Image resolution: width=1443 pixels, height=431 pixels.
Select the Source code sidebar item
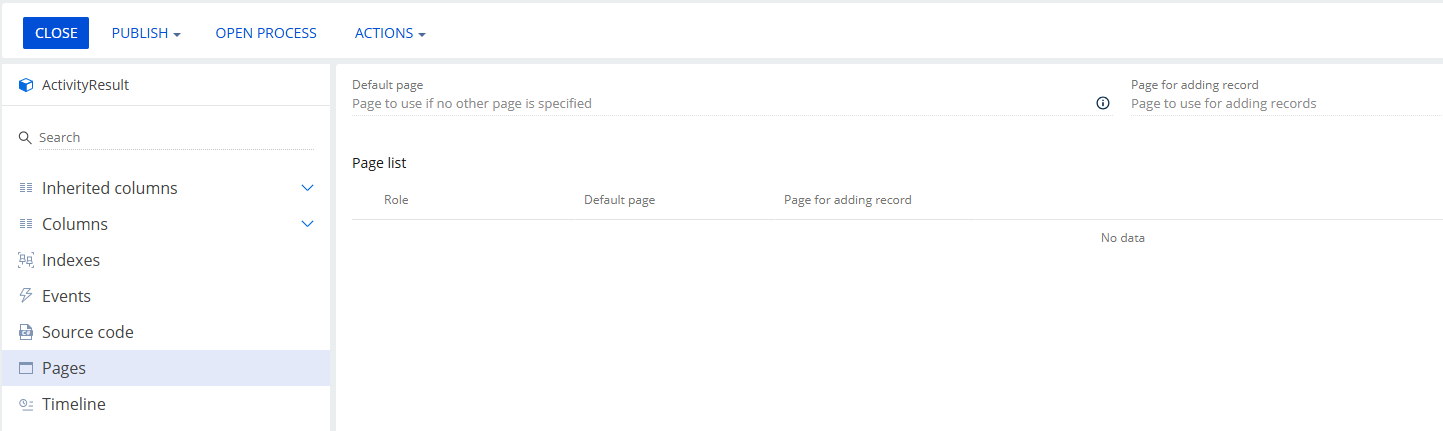[x=166, y=332]
